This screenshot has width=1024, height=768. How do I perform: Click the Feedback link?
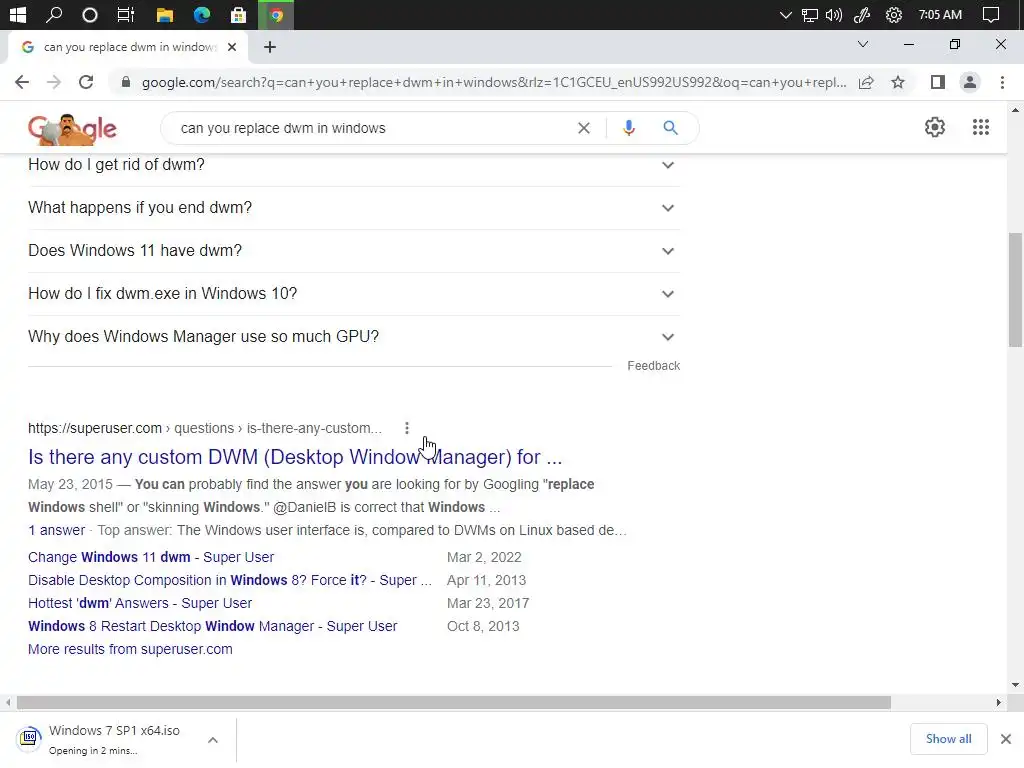click(654, 366)
